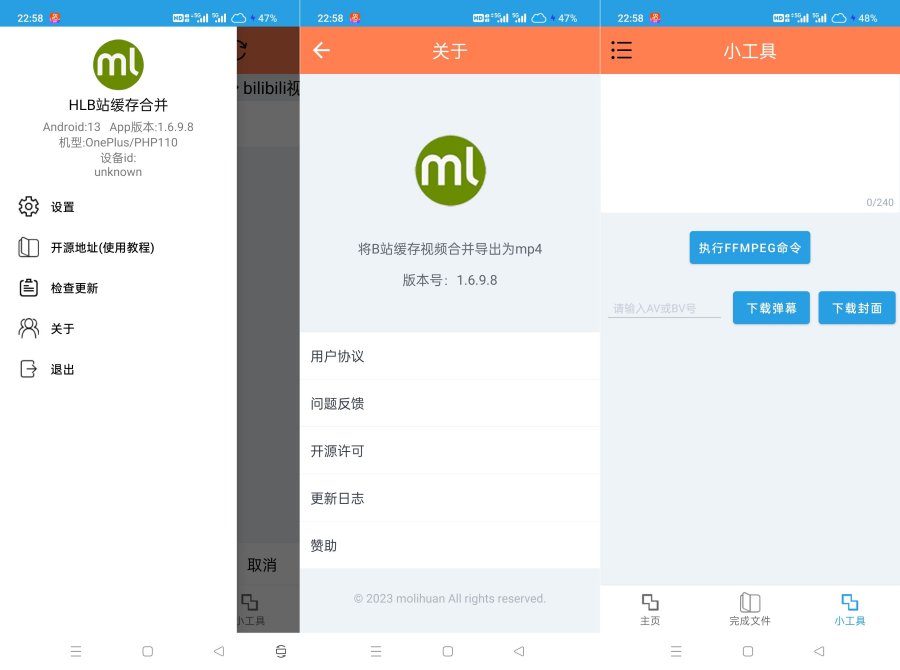Select the 小工具 tab in right screen
The height and width of the screenshot is (670, 900).
(850, 609)
